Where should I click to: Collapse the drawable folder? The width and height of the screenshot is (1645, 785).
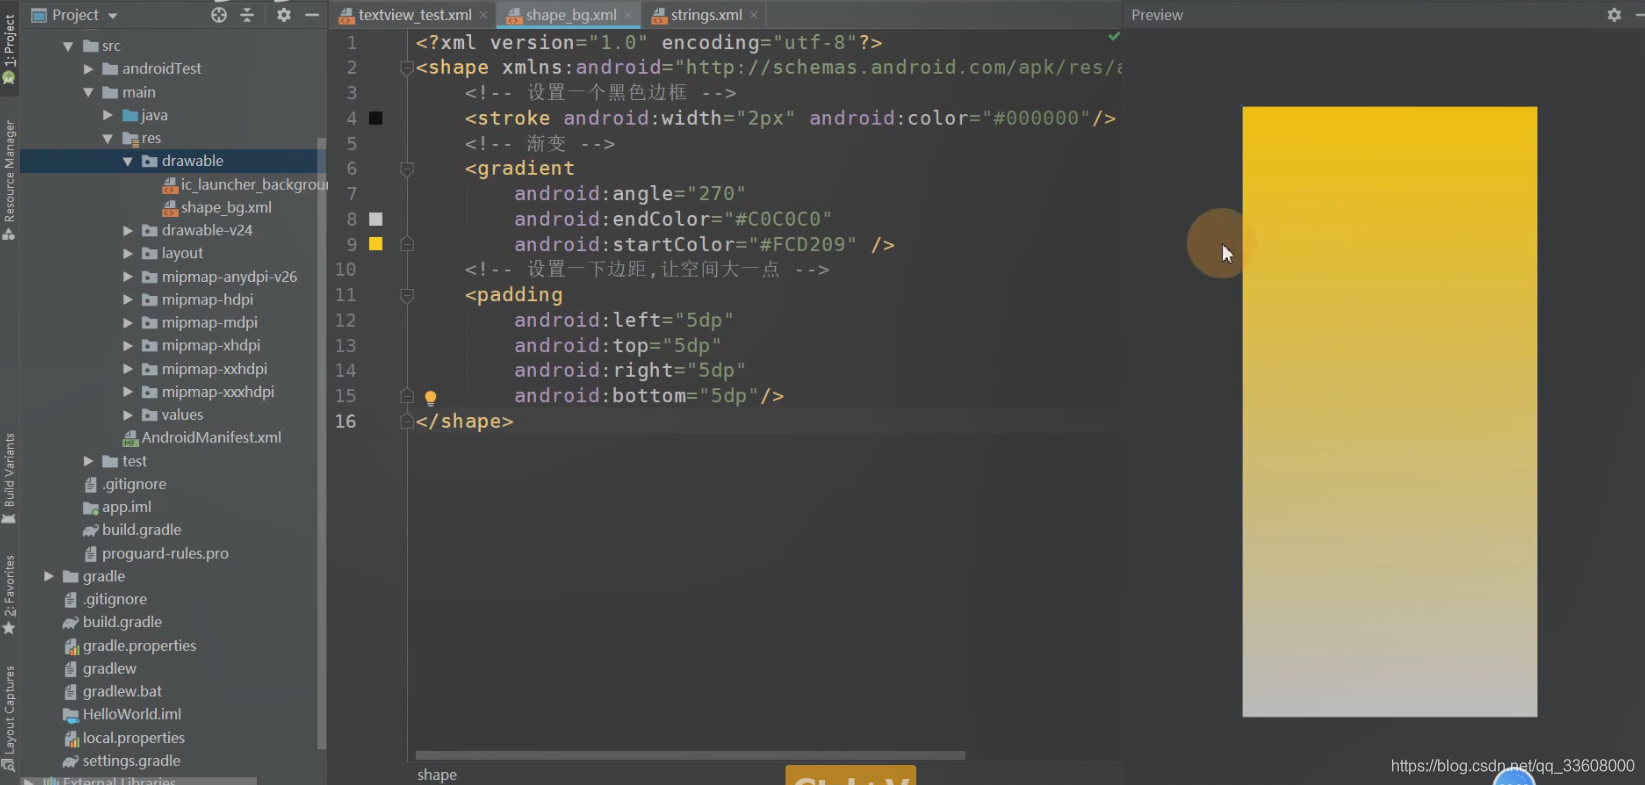coord(128,161)
